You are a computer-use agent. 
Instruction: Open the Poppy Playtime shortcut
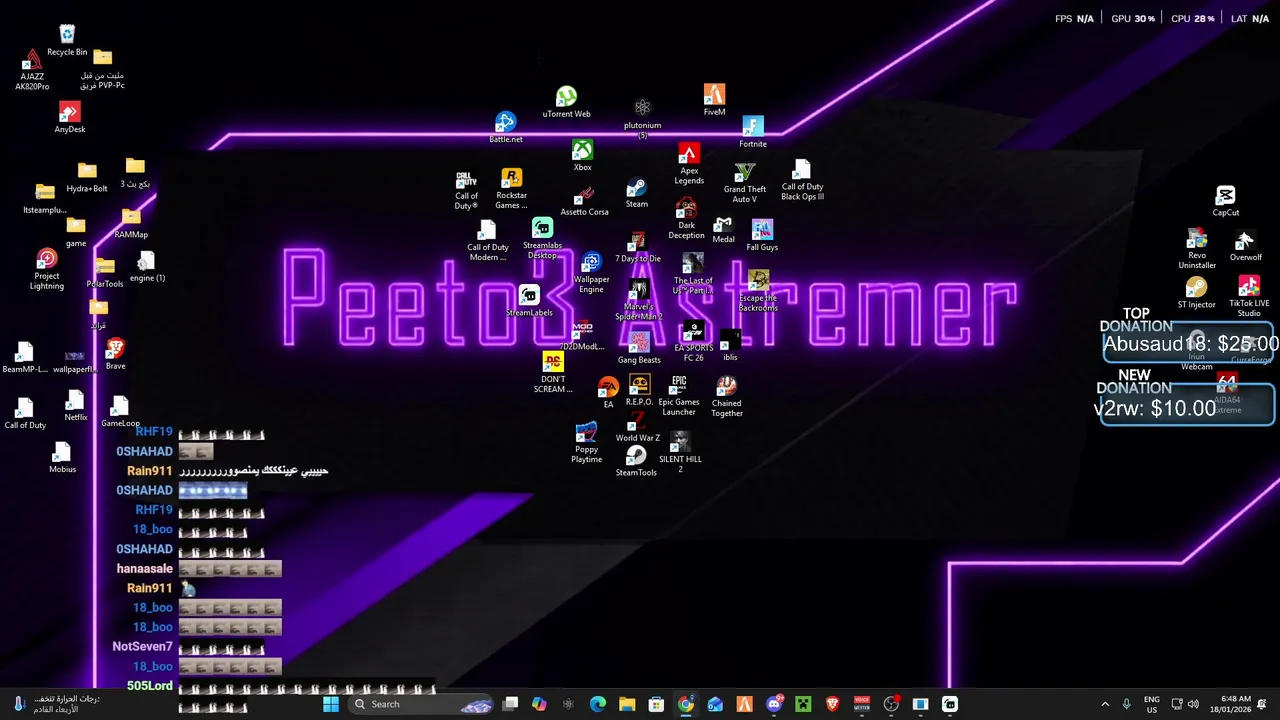point(586,443)
